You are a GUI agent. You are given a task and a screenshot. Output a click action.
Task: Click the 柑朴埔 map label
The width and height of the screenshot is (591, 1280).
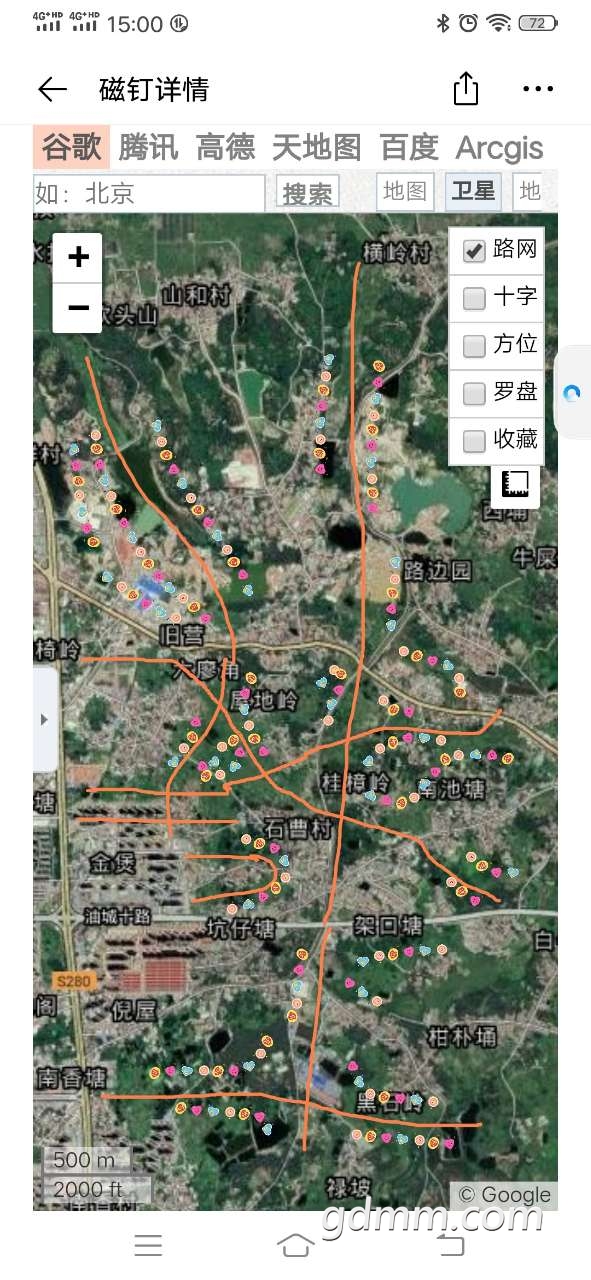pos(461,1036)
